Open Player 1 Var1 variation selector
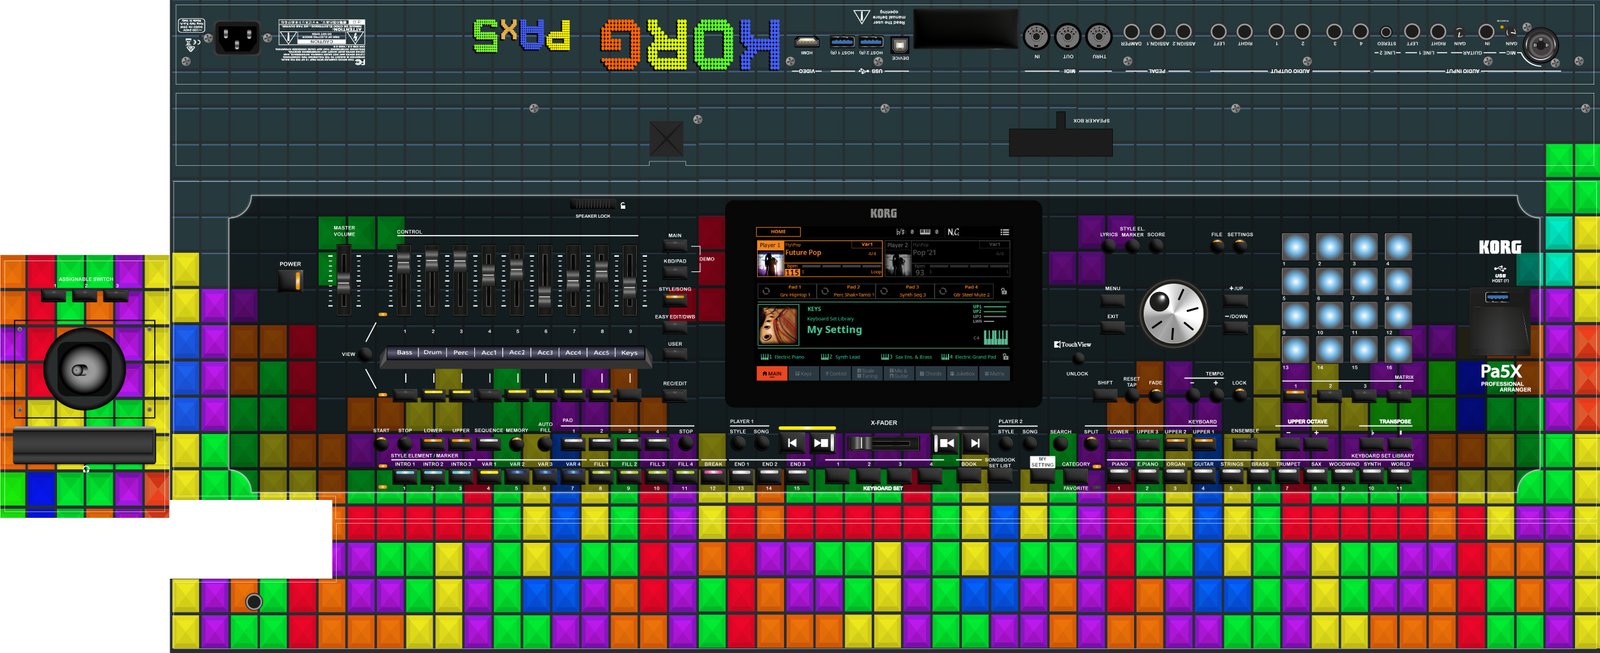Screen dimensions: 1600x653 tap(867, 244)
